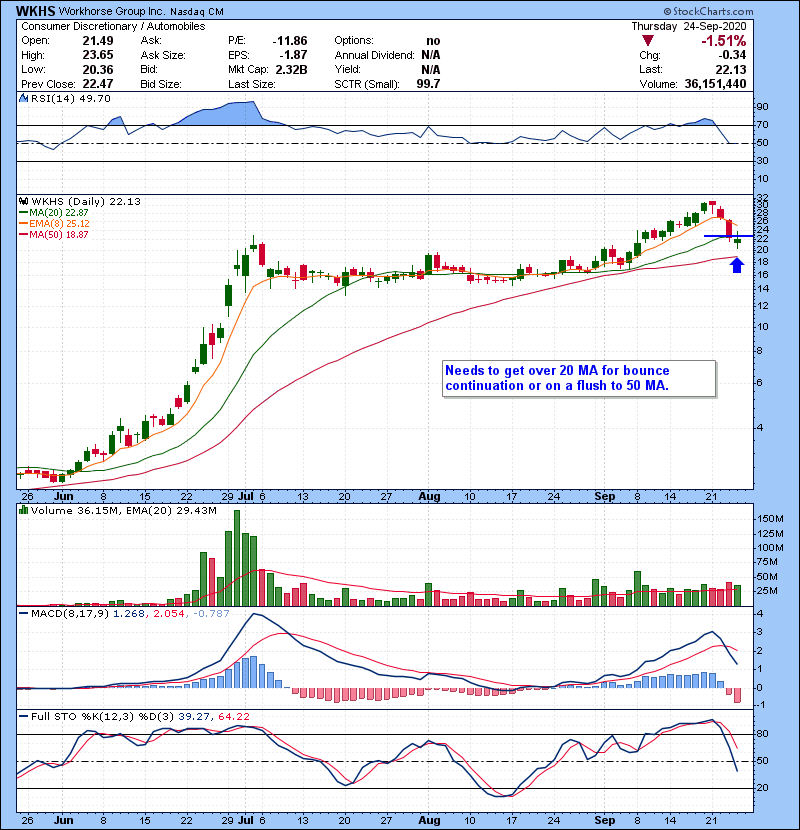Viewport: 800px width, 830px height.
Task: Select the WKHS ticker symbol in header
Action: [x=35, y=11]
